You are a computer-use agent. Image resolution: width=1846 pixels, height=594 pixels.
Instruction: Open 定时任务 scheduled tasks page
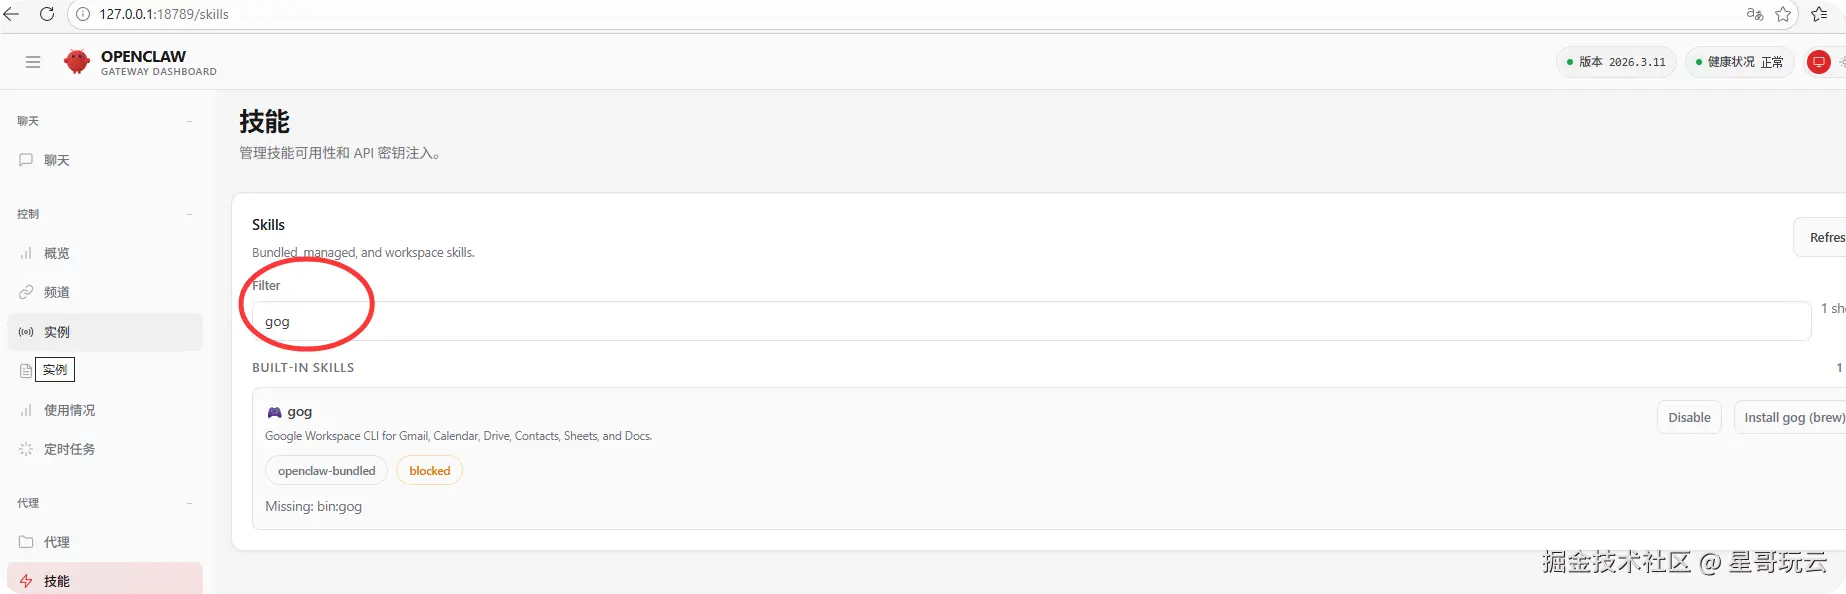[69, 449]
